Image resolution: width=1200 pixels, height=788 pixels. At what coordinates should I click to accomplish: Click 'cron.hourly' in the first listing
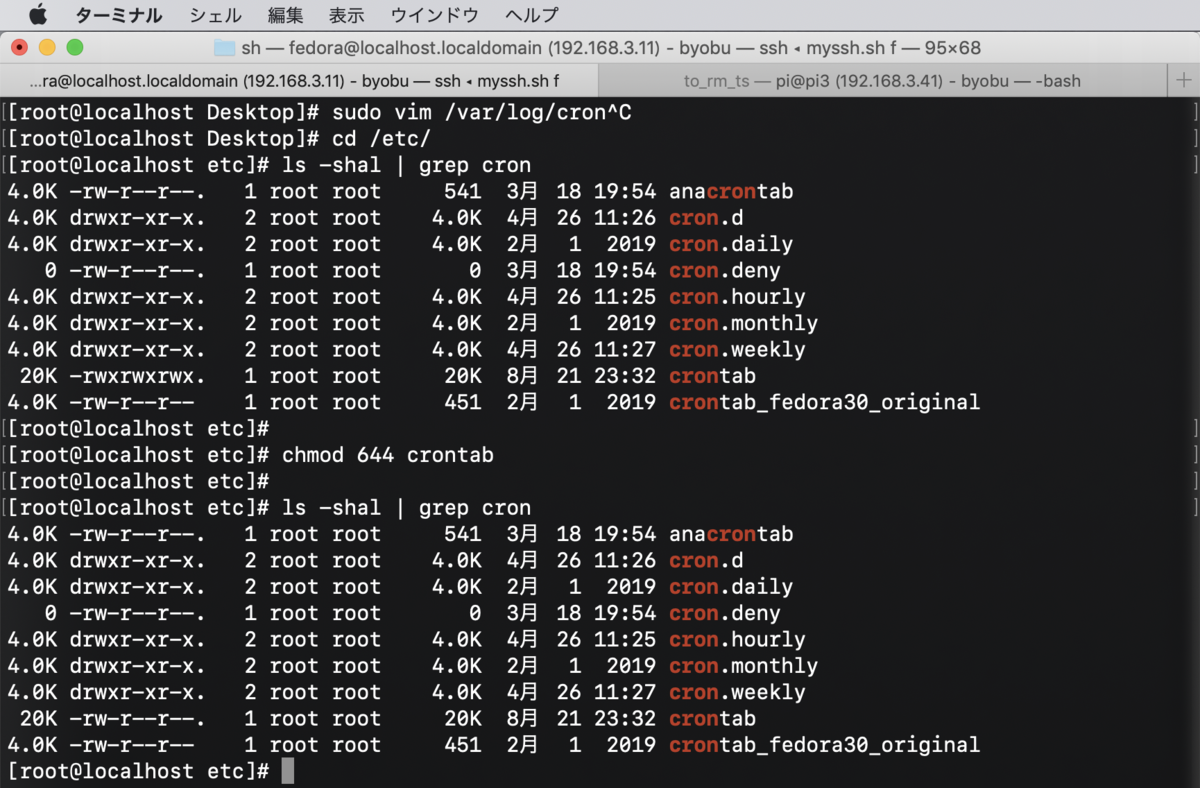coord(737,297)
